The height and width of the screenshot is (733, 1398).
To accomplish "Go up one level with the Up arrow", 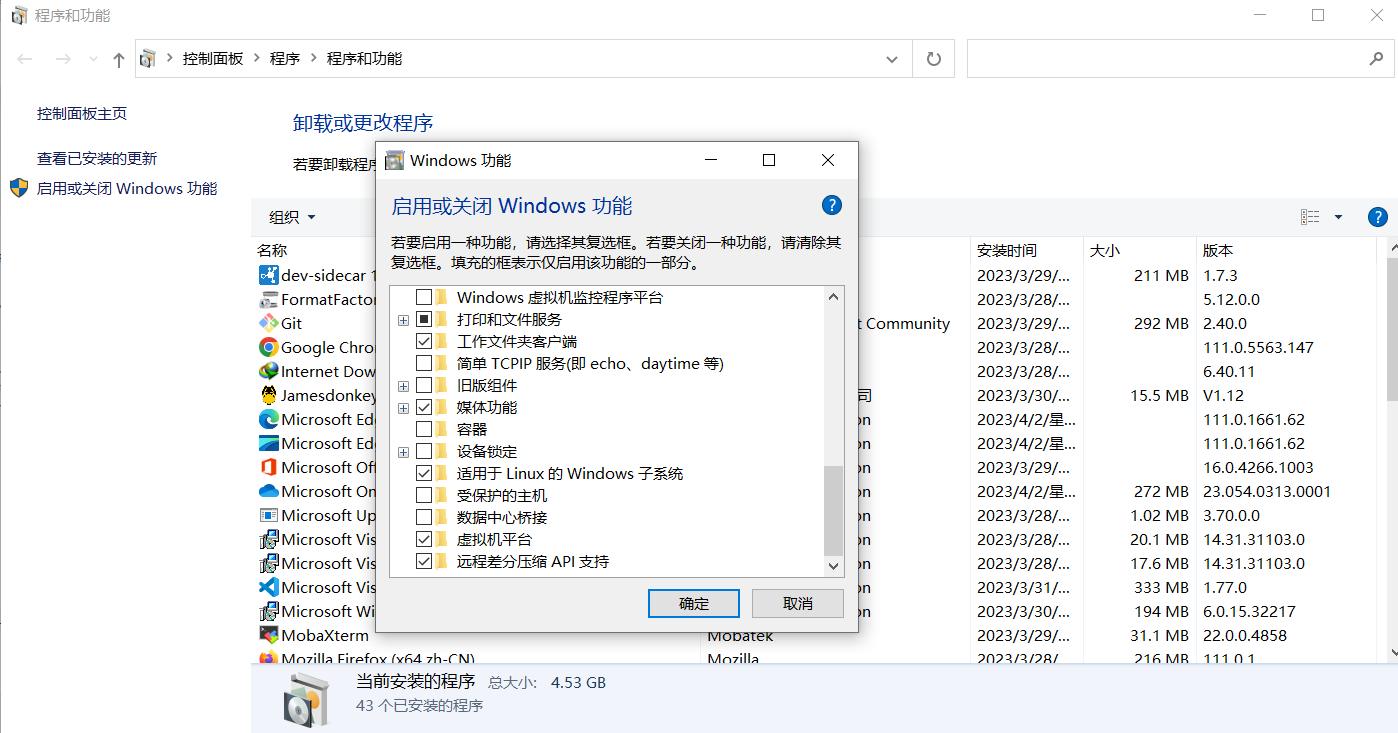I will pyautogui.click(x=119, y=59).
